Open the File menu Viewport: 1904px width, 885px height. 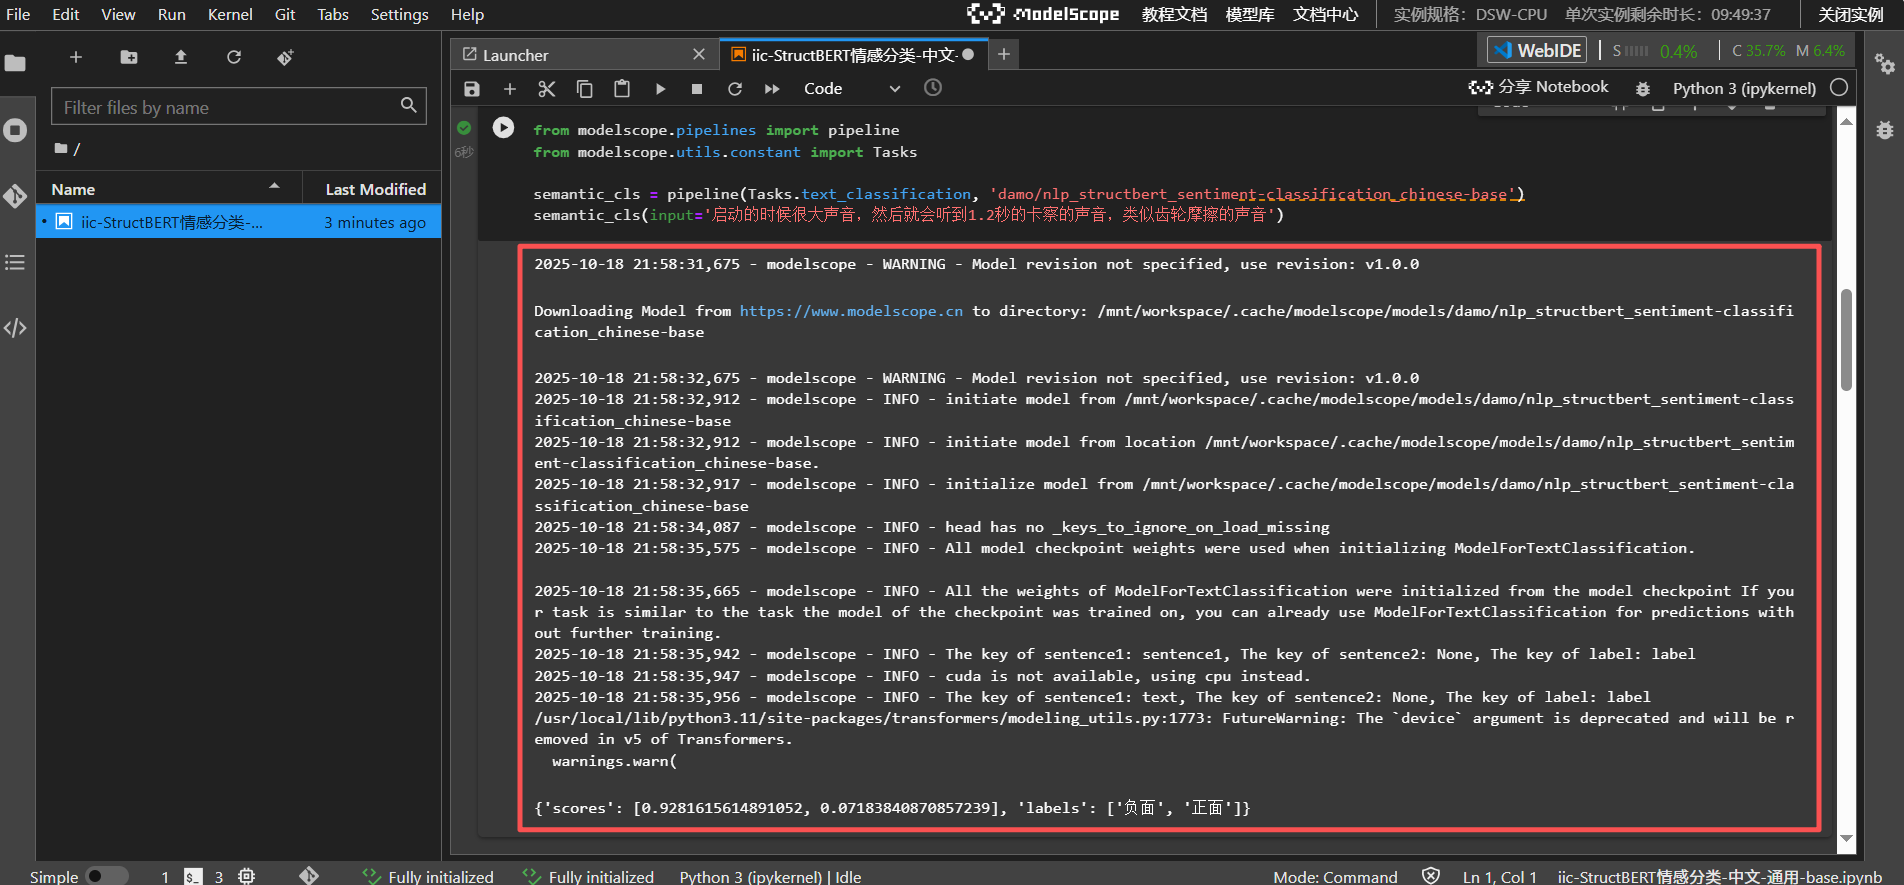[18, 14]
